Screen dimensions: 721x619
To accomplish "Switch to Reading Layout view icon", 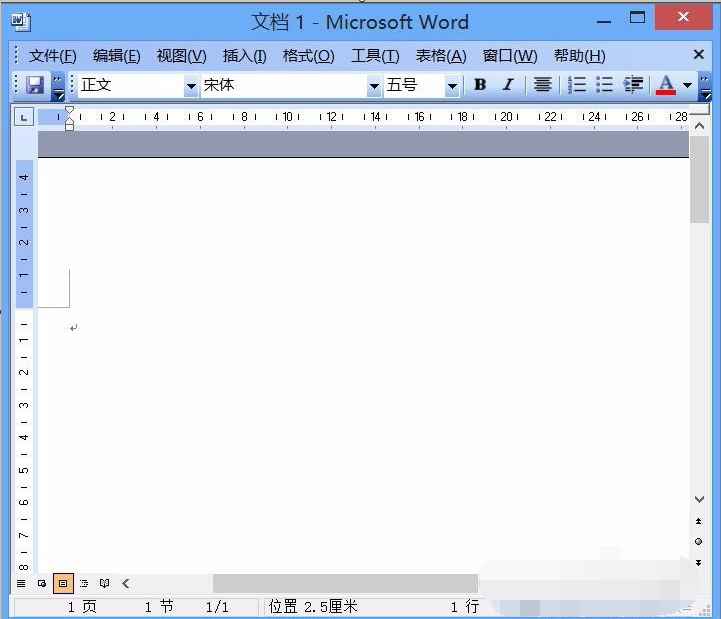I will (x=104, y=584).
